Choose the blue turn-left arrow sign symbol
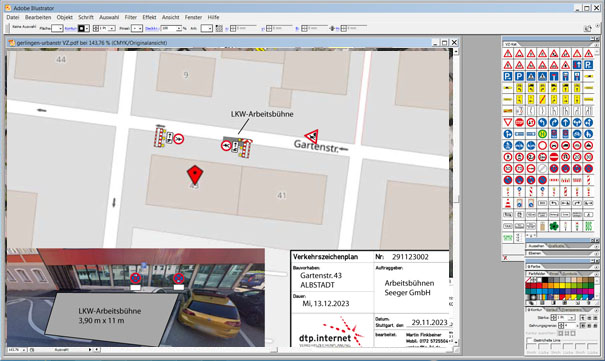 [542, 122]
